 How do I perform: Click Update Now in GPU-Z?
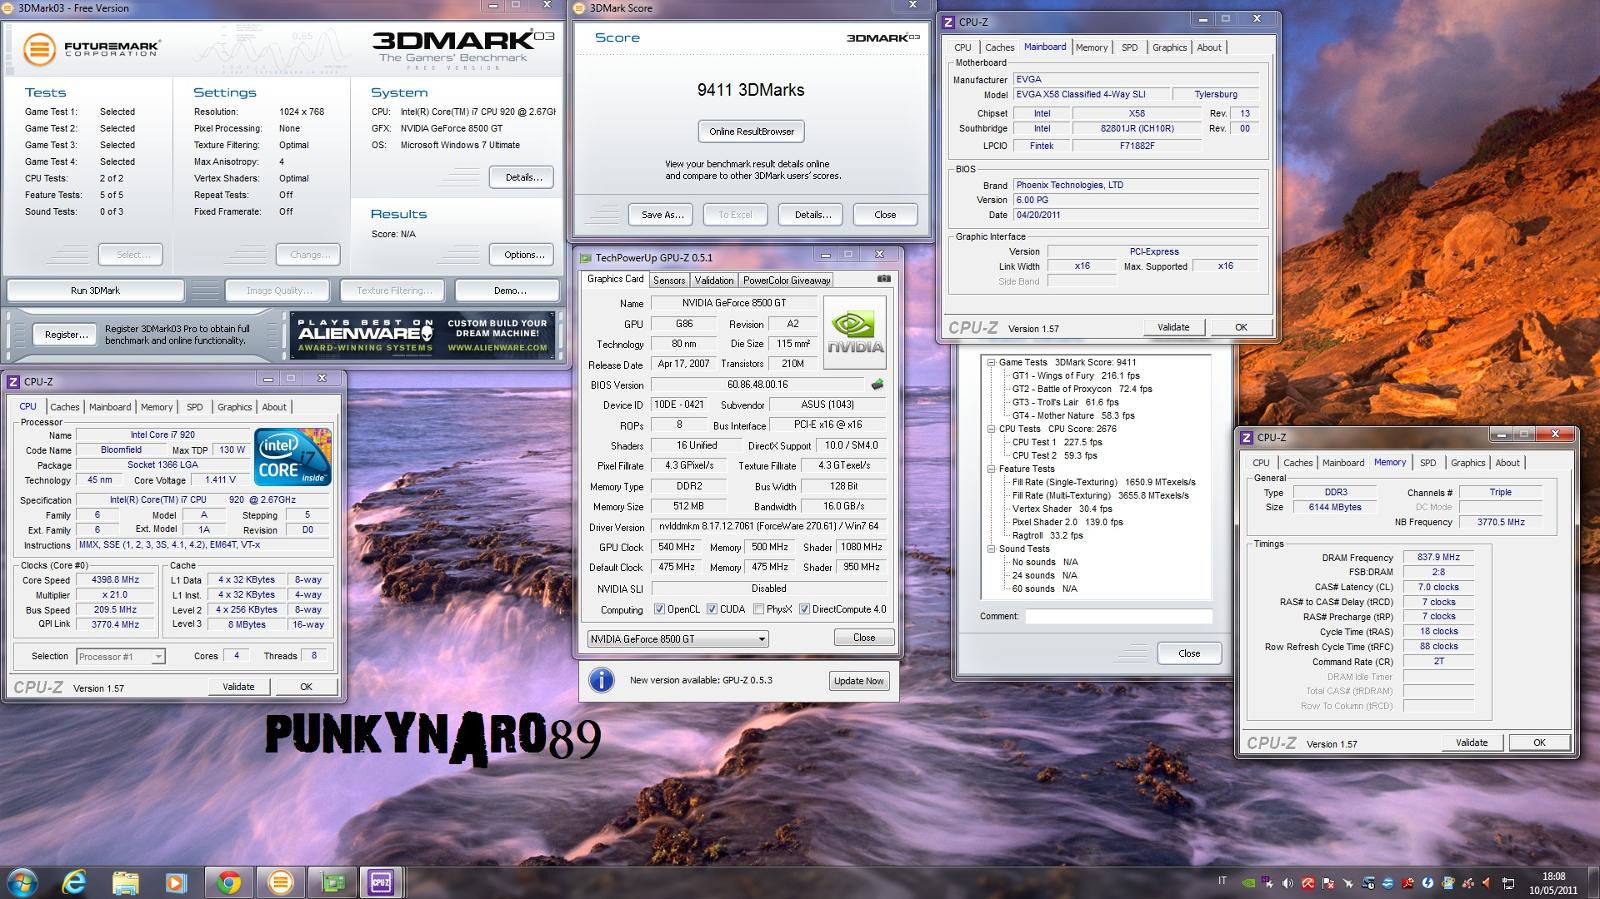859,681
